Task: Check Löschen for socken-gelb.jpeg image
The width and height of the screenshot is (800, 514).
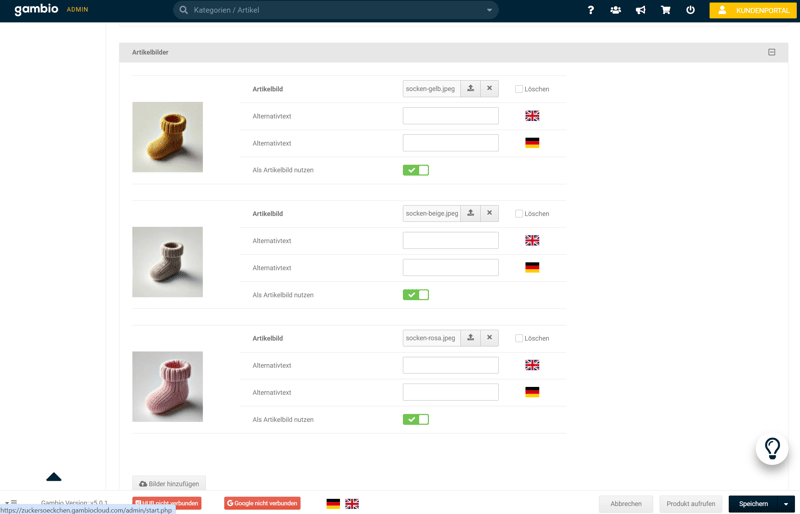Action: (x=519, y=89)
